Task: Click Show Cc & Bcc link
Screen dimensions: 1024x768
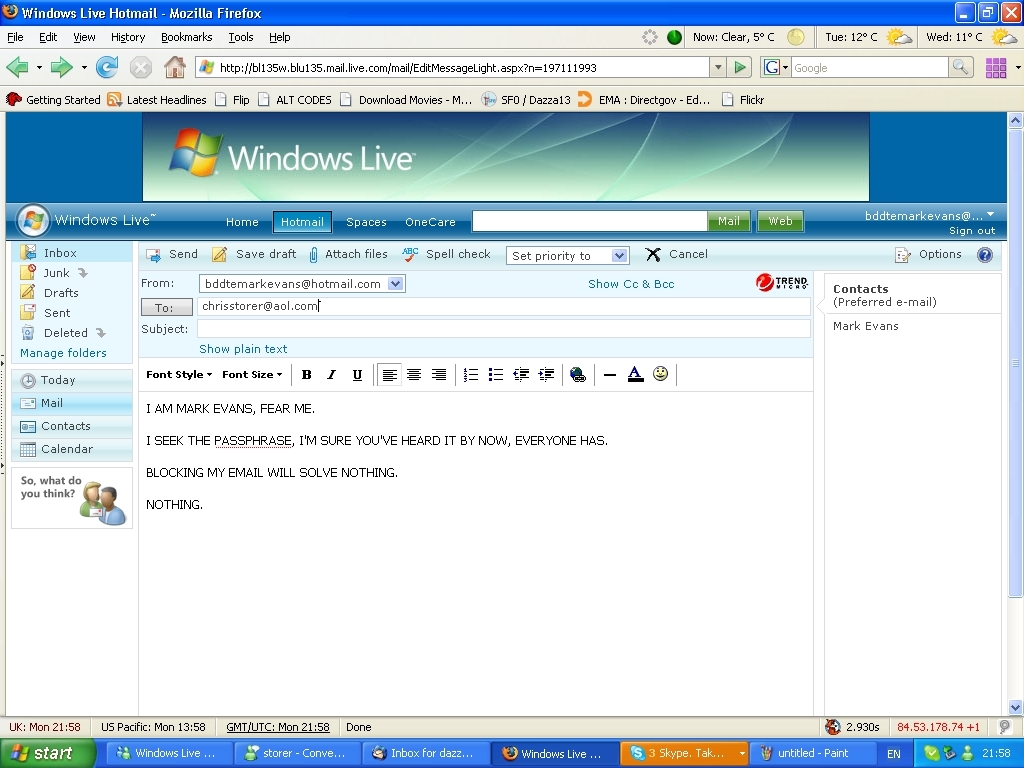Action: pyautogui.click(x=631, y=284)
